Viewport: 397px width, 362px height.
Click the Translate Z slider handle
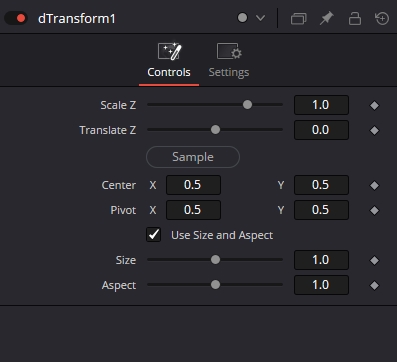[215, 130]
